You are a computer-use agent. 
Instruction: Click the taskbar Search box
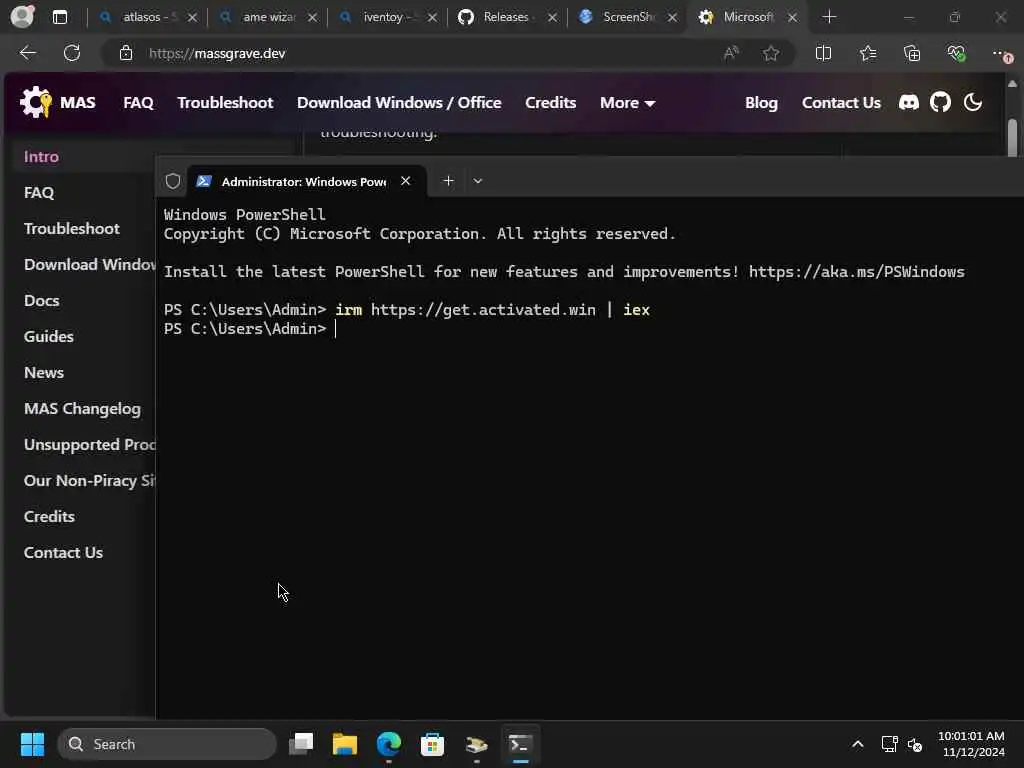[x=167, y=744]
